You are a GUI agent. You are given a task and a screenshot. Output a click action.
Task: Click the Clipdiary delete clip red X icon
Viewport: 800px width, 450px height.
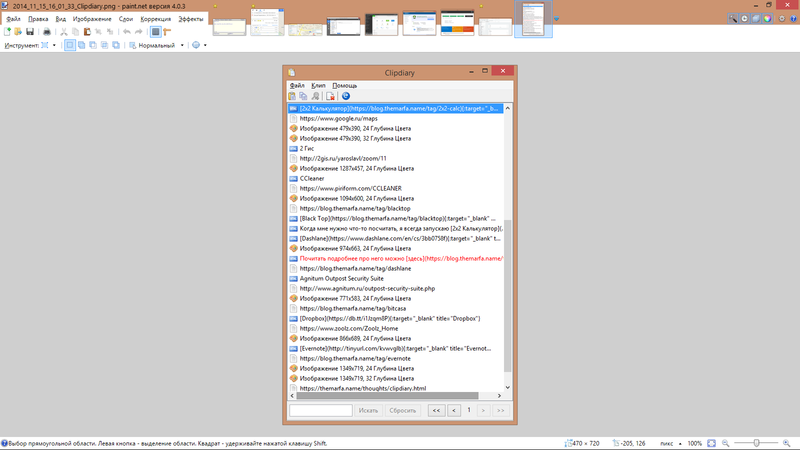point(330,96)
